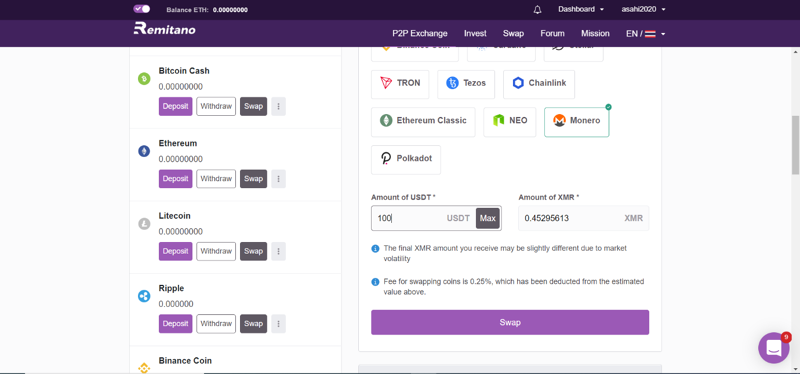Screen dimensions: 800x374
Task: Swap Bitcoin Cash from wallet list
Action: (254, 107)
